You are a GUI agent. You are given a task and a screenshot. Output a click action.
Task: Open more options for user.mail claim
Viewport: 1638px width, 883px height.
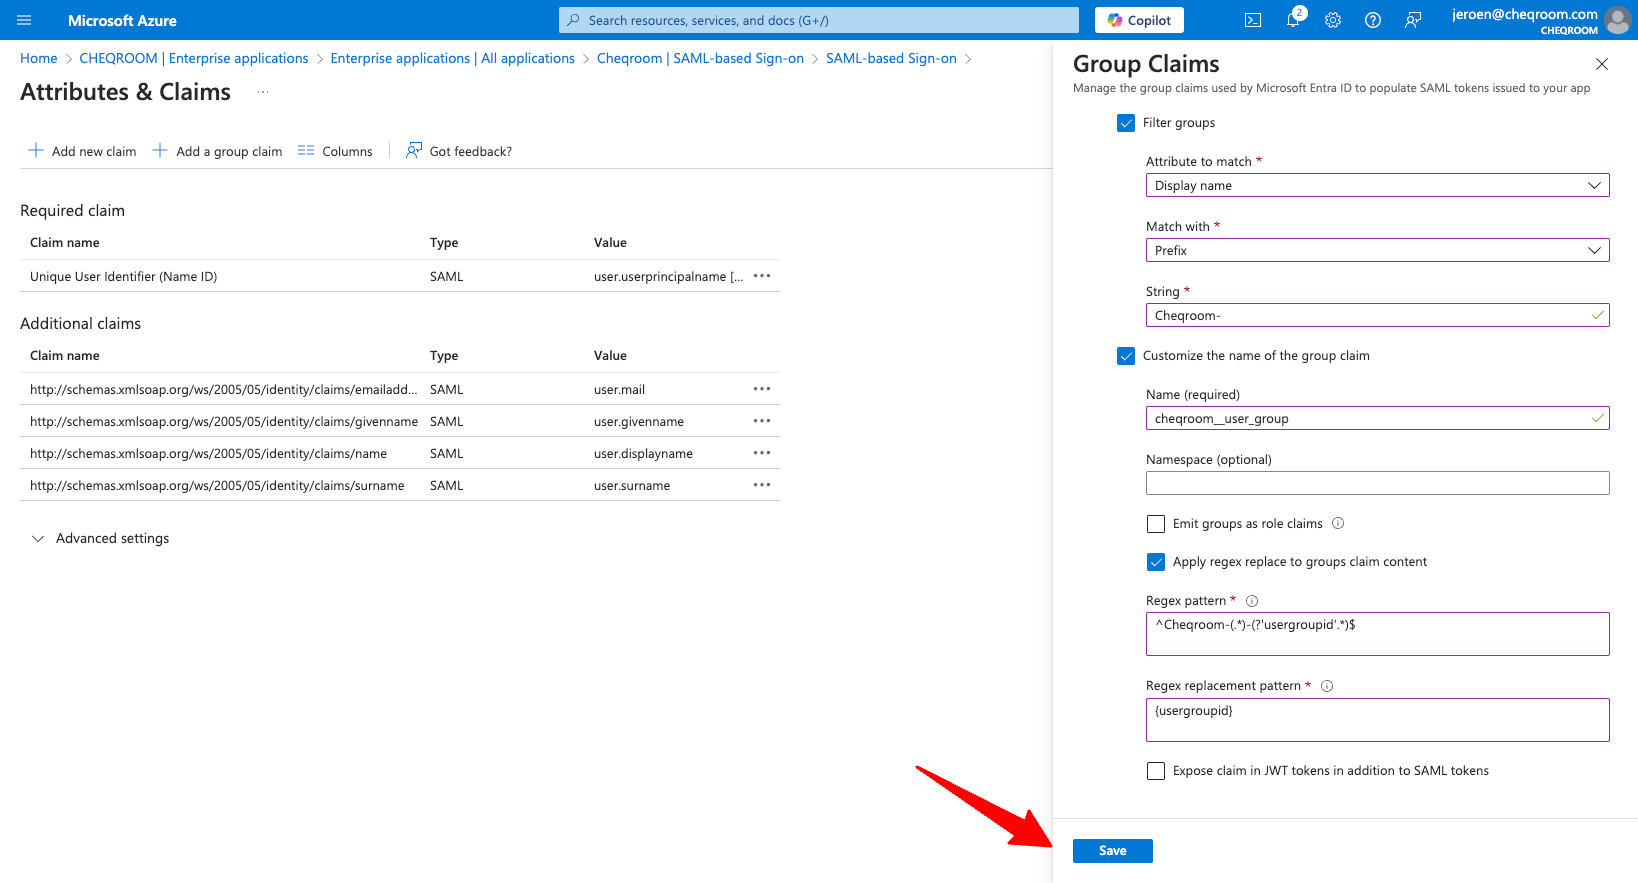click(x=762, y=389)
